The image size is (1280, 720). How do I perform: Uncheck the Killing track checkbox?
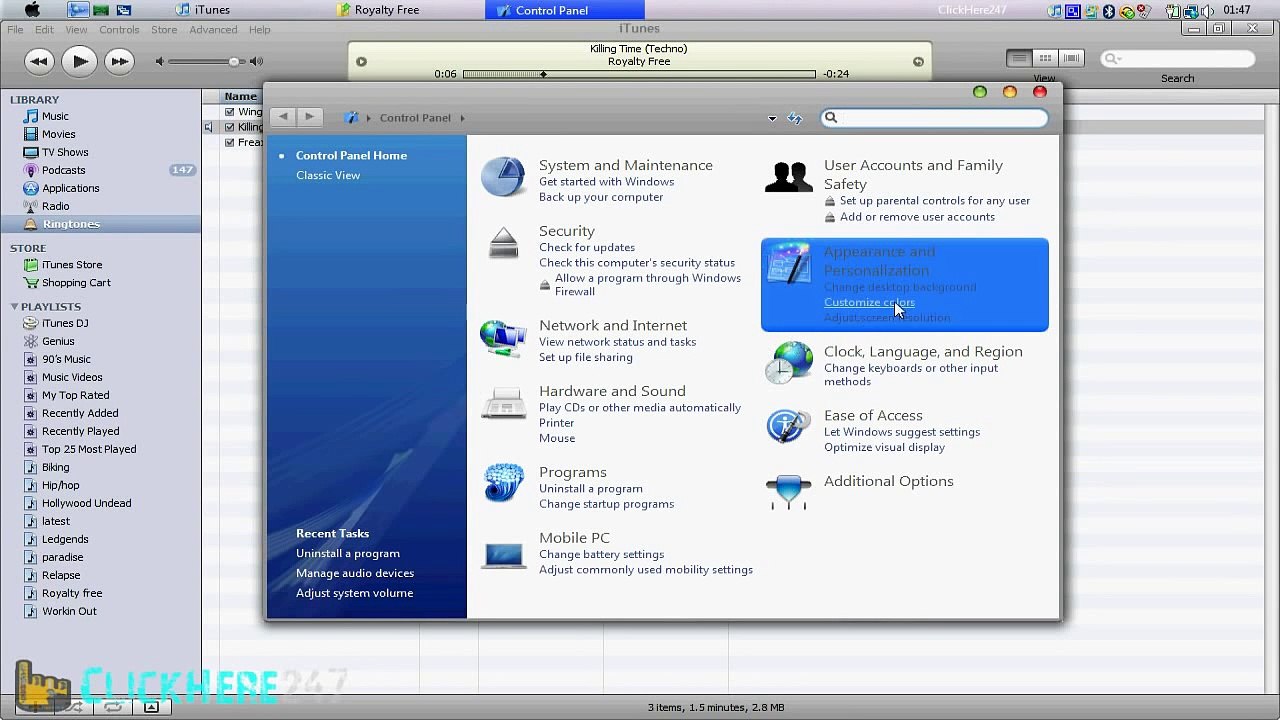pyautogui.click(x=230, y=127)
